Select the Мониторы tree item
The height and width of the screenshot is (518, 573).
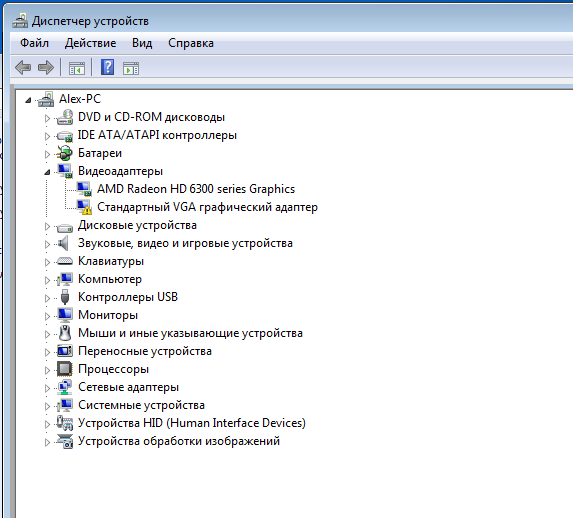pos(108,315)
